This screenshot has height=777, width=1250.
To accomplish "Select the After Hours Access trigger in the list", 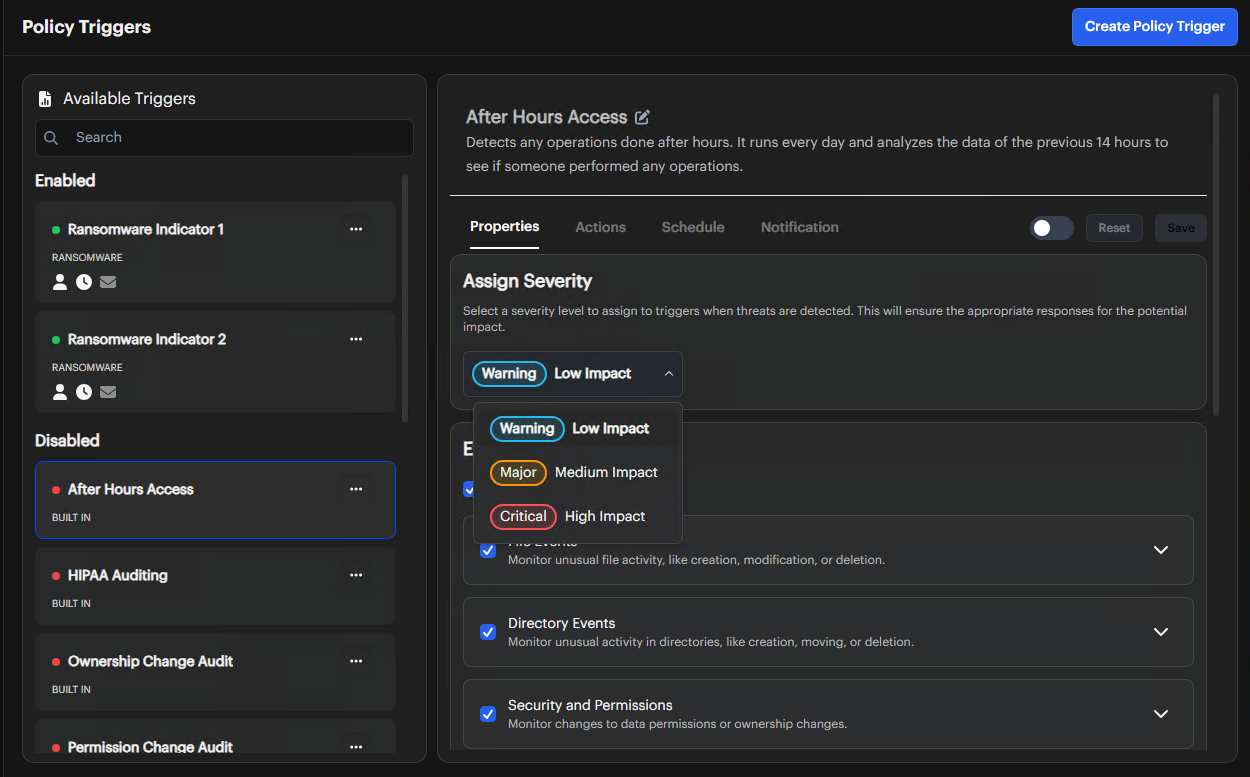I will pos(215,500).
